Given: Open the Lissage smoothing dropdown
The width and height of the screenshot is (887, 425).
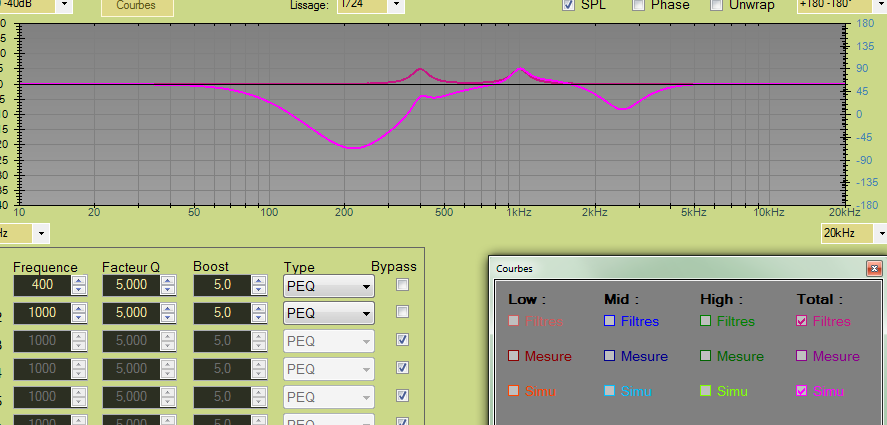Looking at the screenshot, I should tap(395, 5).
